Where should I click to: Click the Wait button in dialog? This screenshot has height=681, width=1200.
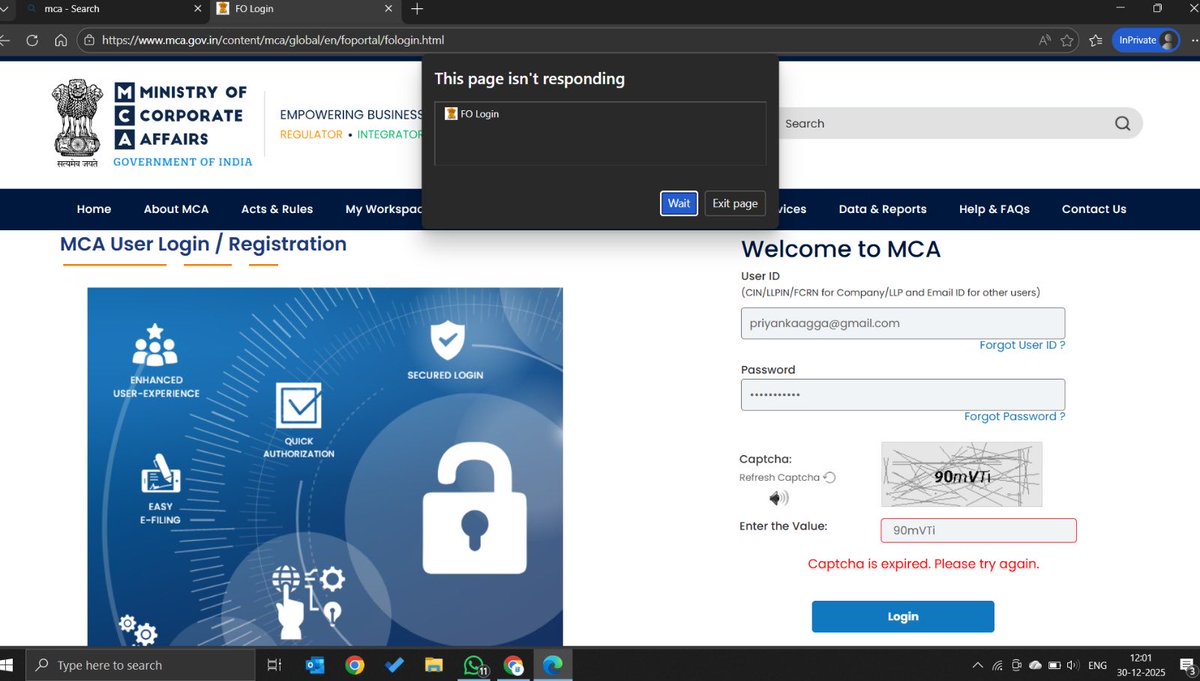tap(679, 203)
